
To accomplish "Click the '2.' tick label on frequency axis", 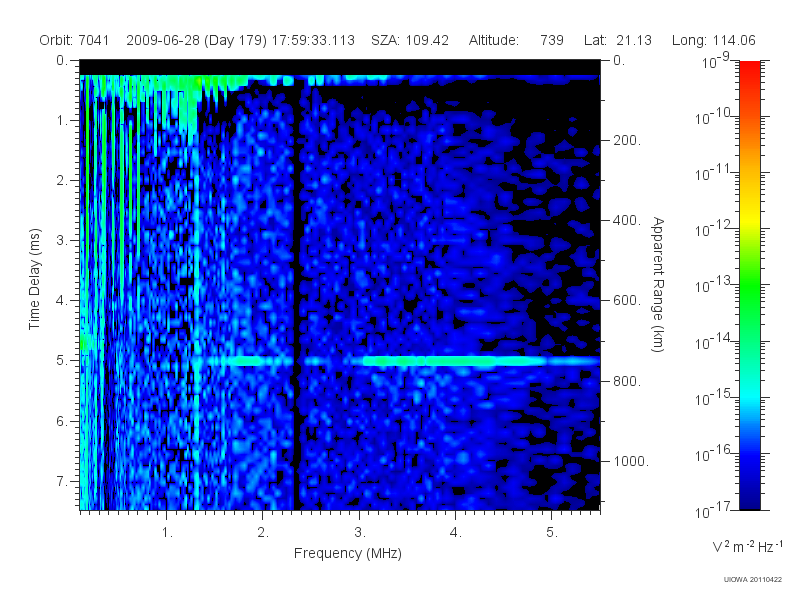I will tap(263, 533).
